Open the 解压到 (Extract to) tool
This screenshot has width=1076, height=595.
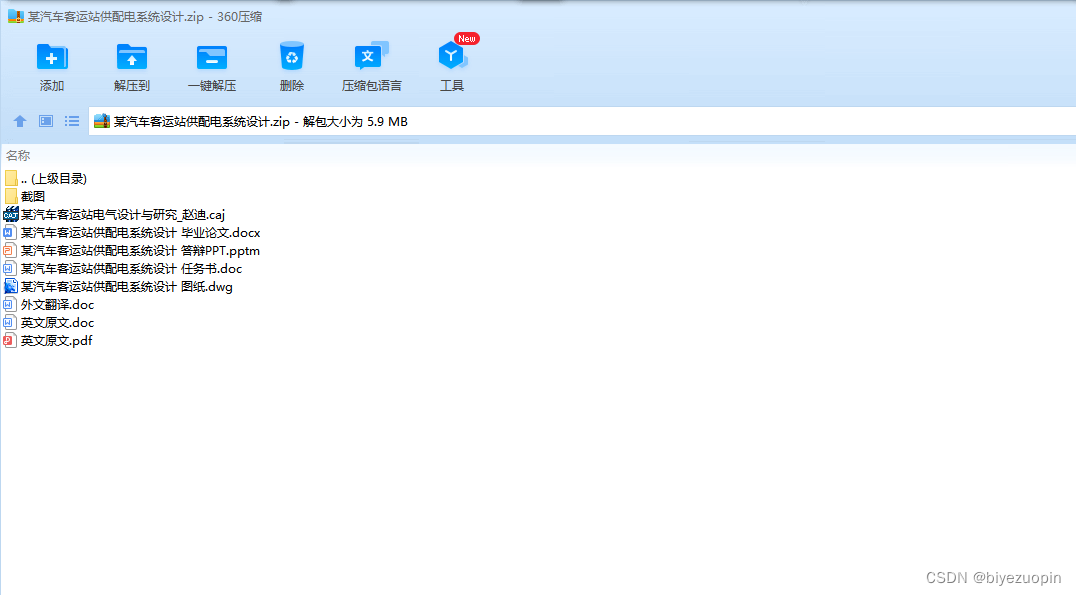[132, 57]
